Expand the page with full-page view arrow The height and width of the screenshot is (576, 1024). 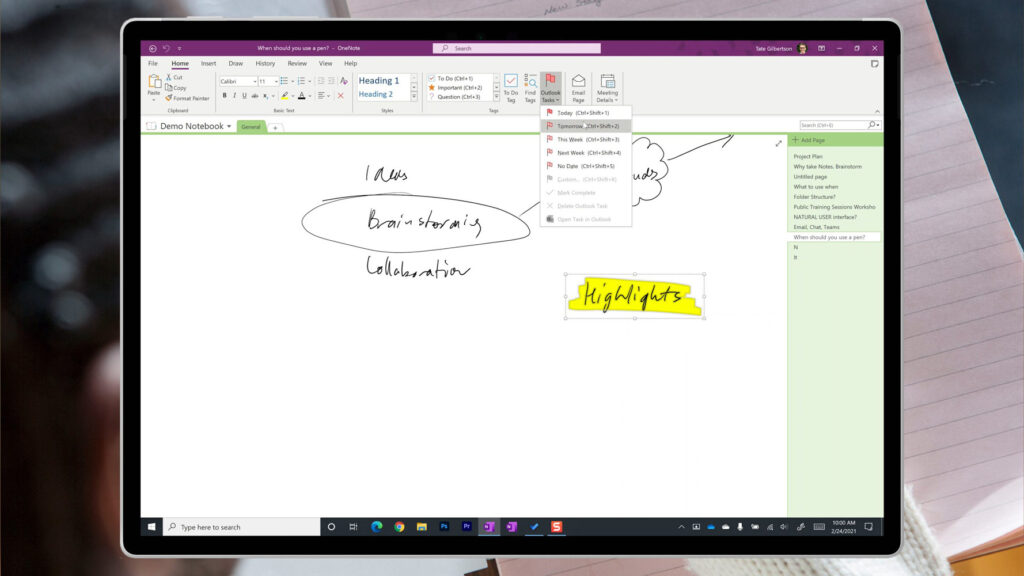tap(779, 143)
